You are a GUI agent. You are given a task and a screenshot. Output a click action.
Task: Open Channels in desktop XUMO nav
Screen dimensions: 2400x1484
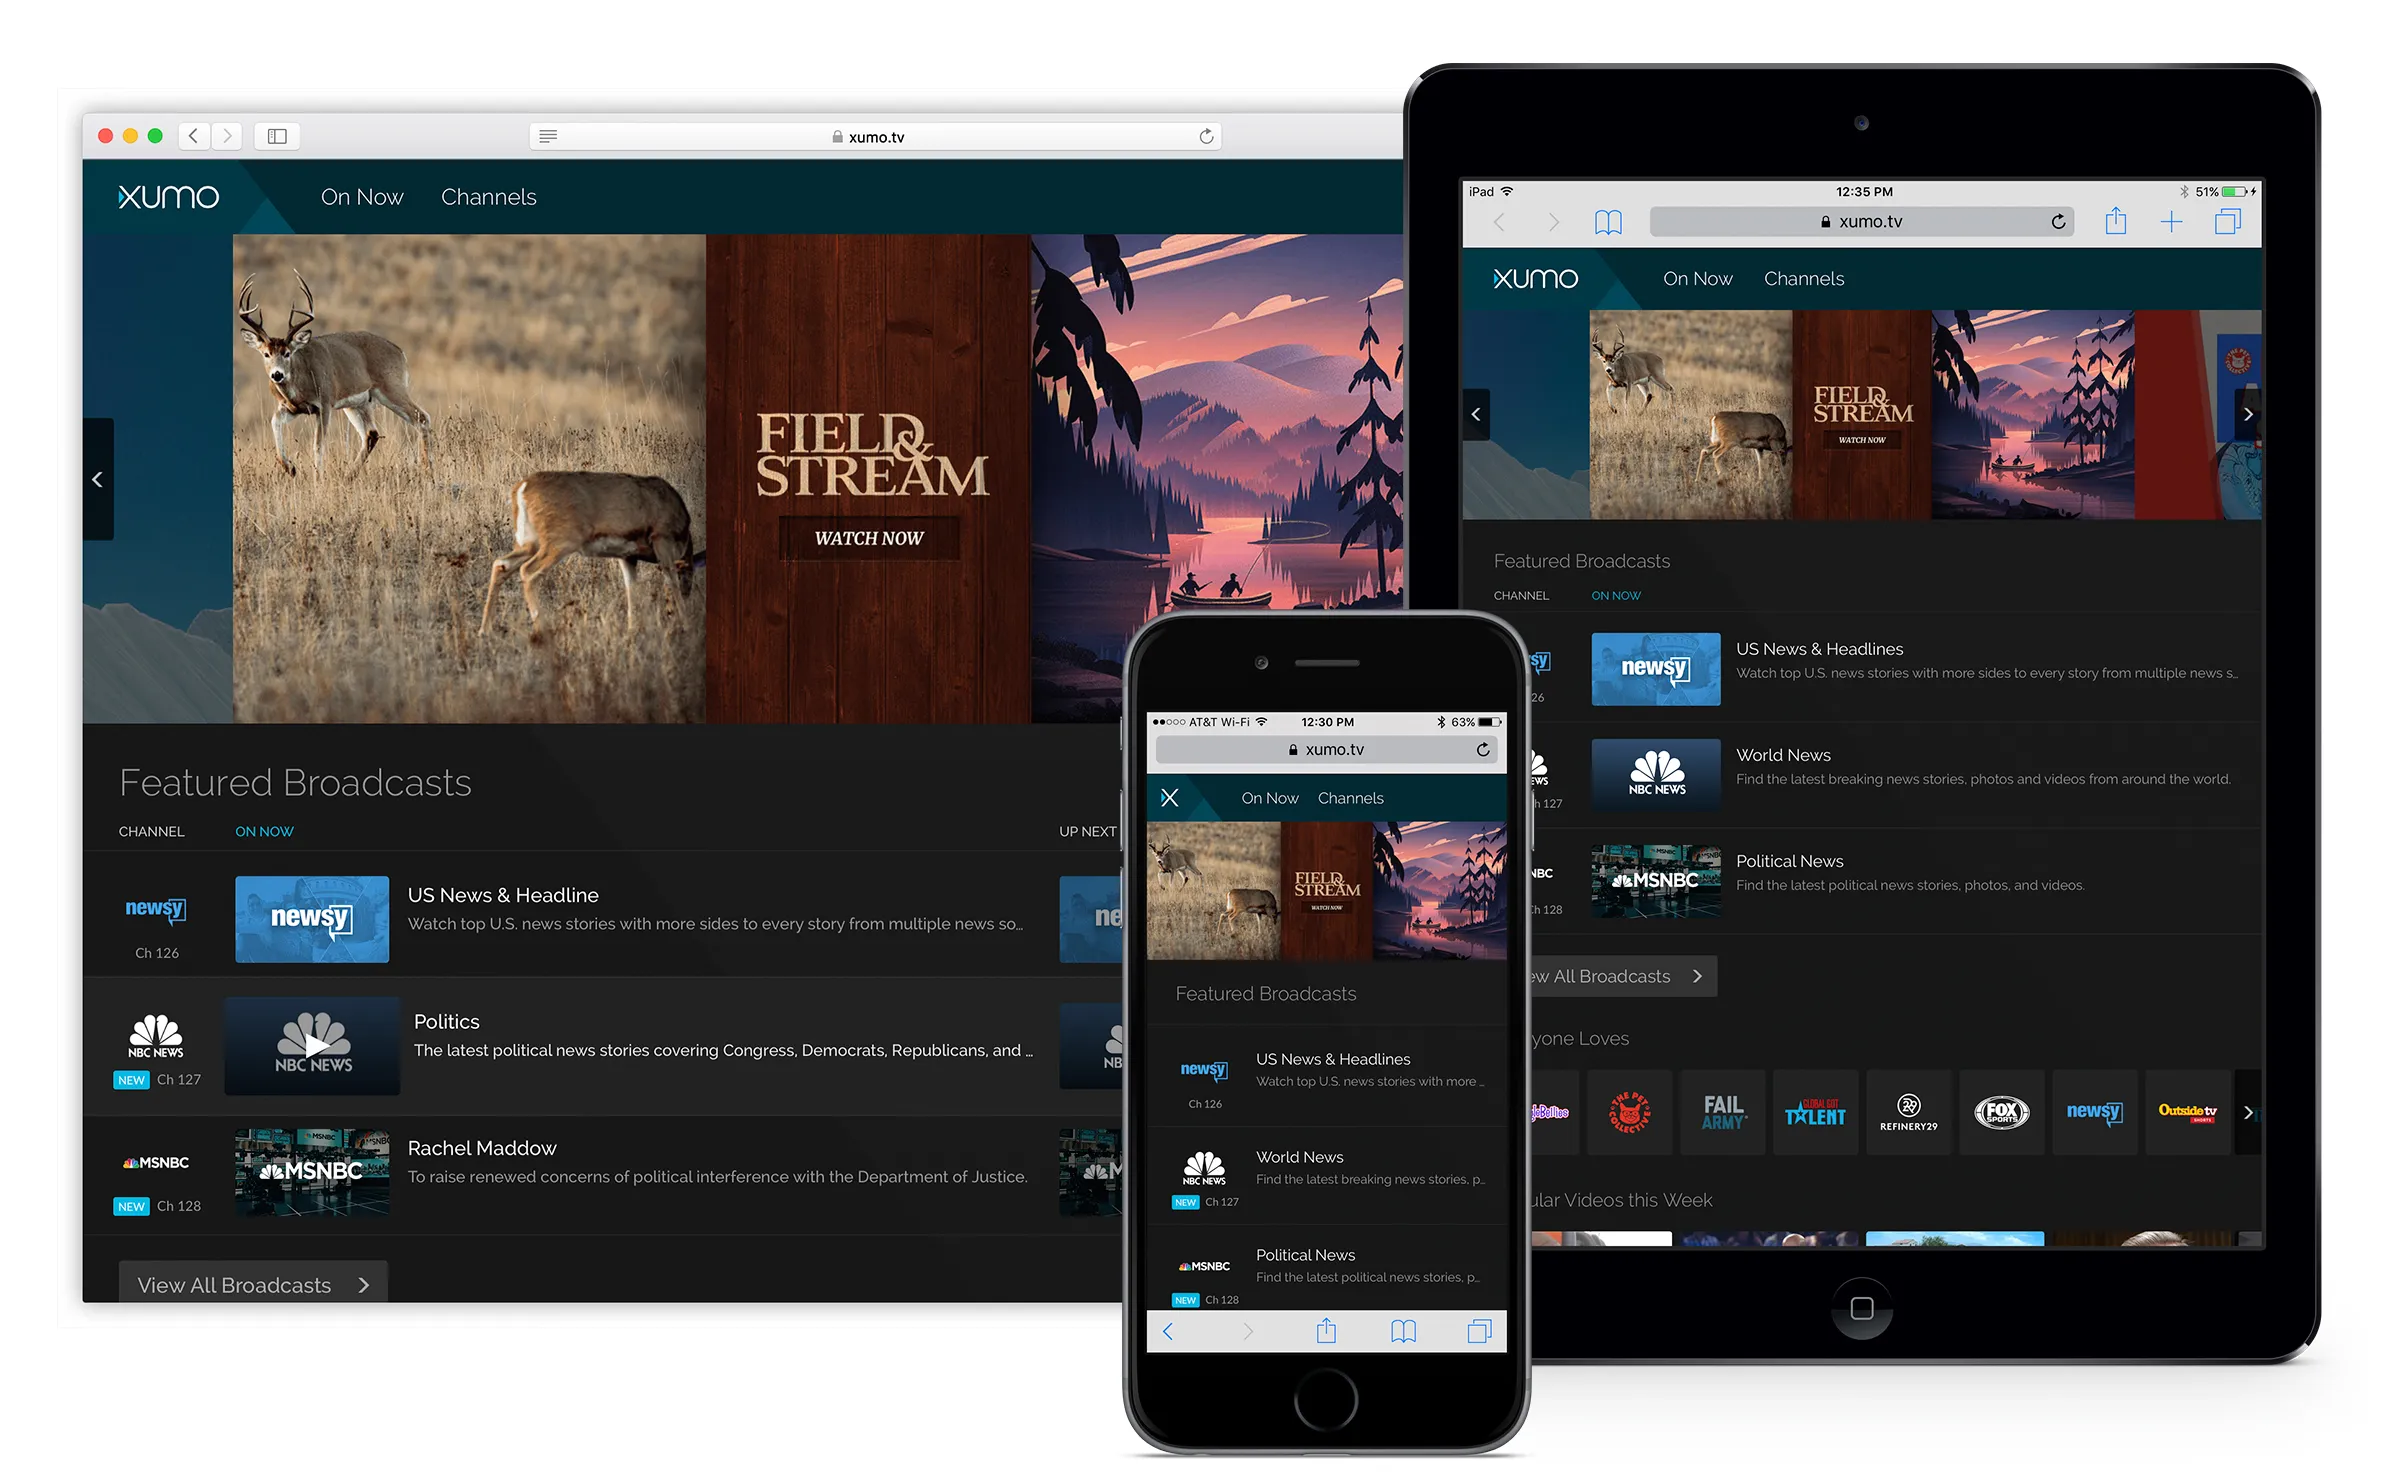tap(489, 197)
